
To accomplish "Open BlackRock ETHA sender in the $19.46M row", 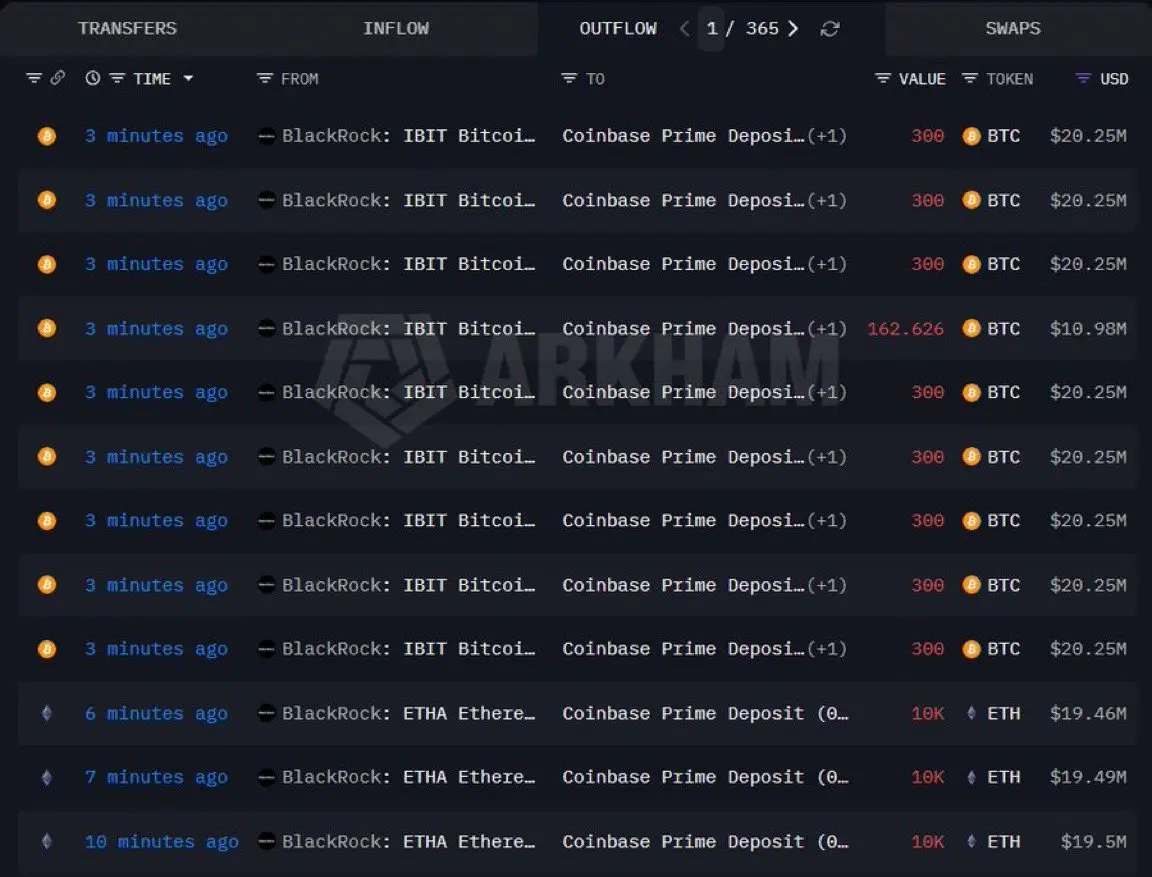I will coord(408,713).
